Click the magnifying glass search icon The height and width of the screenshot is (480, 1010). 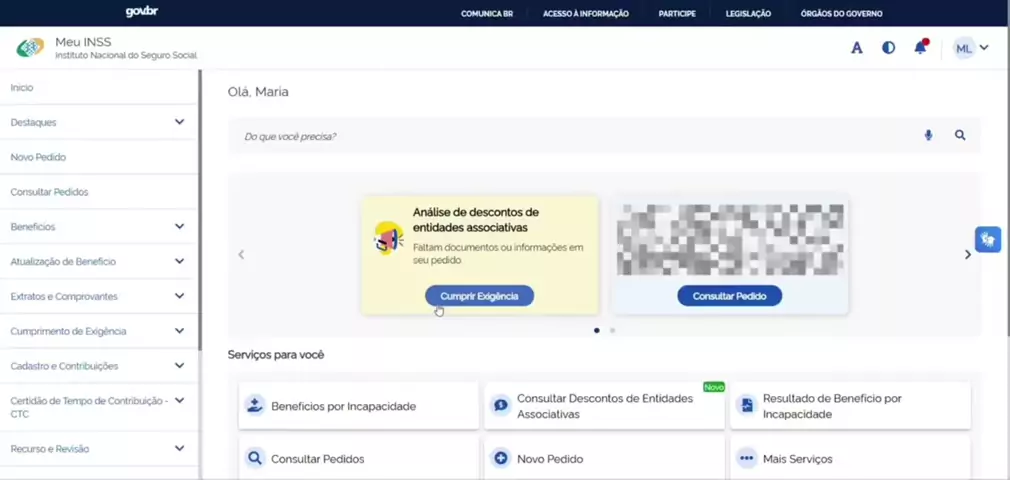(960, 135)
